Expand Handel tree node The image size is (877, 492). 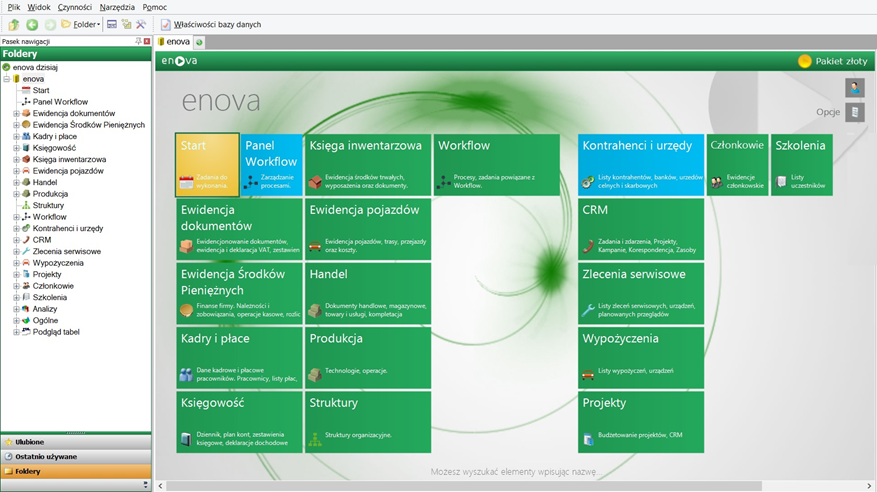(17, 182)
